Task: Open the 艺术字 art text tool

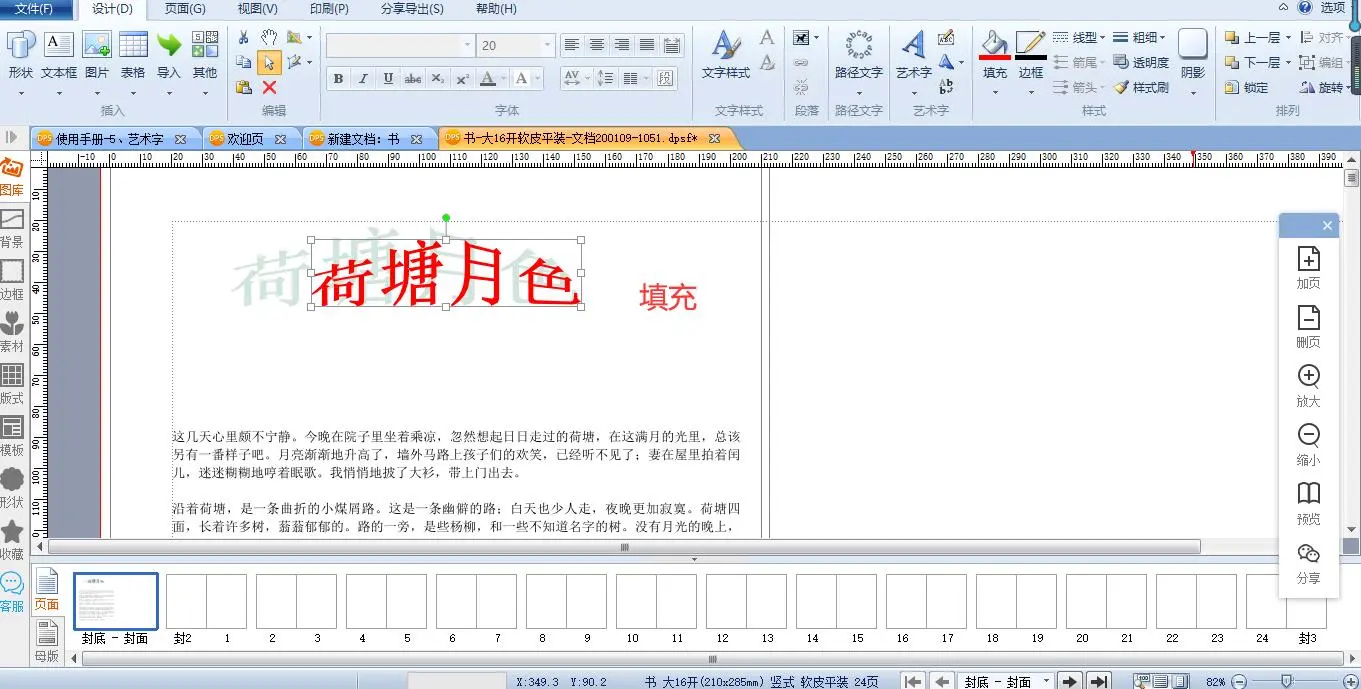Action: [x=913, y=54]
